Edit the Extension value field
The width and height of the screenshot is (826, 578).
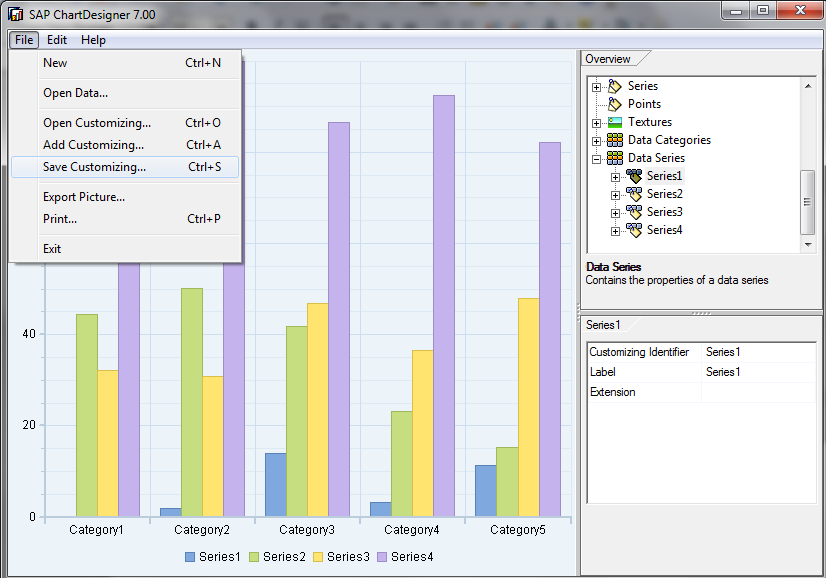(759, 392)
